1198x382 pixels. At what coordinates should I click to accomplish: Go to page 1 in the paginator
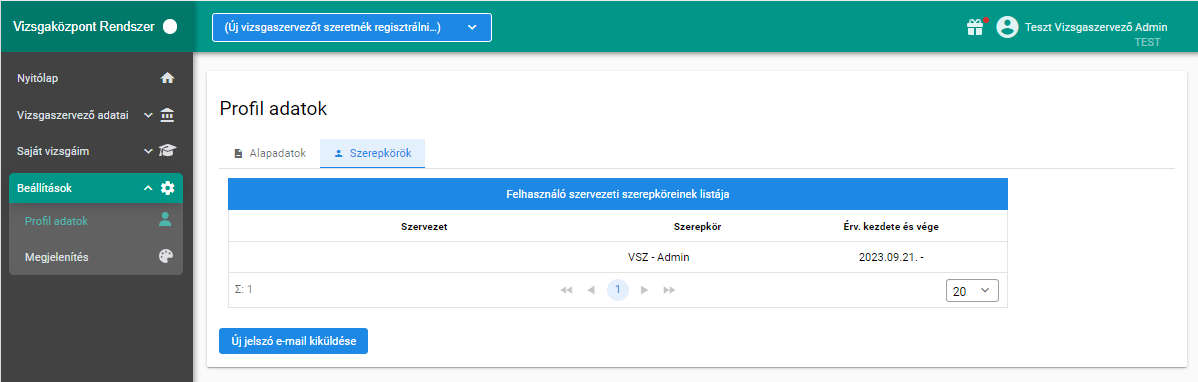point(617,290)
